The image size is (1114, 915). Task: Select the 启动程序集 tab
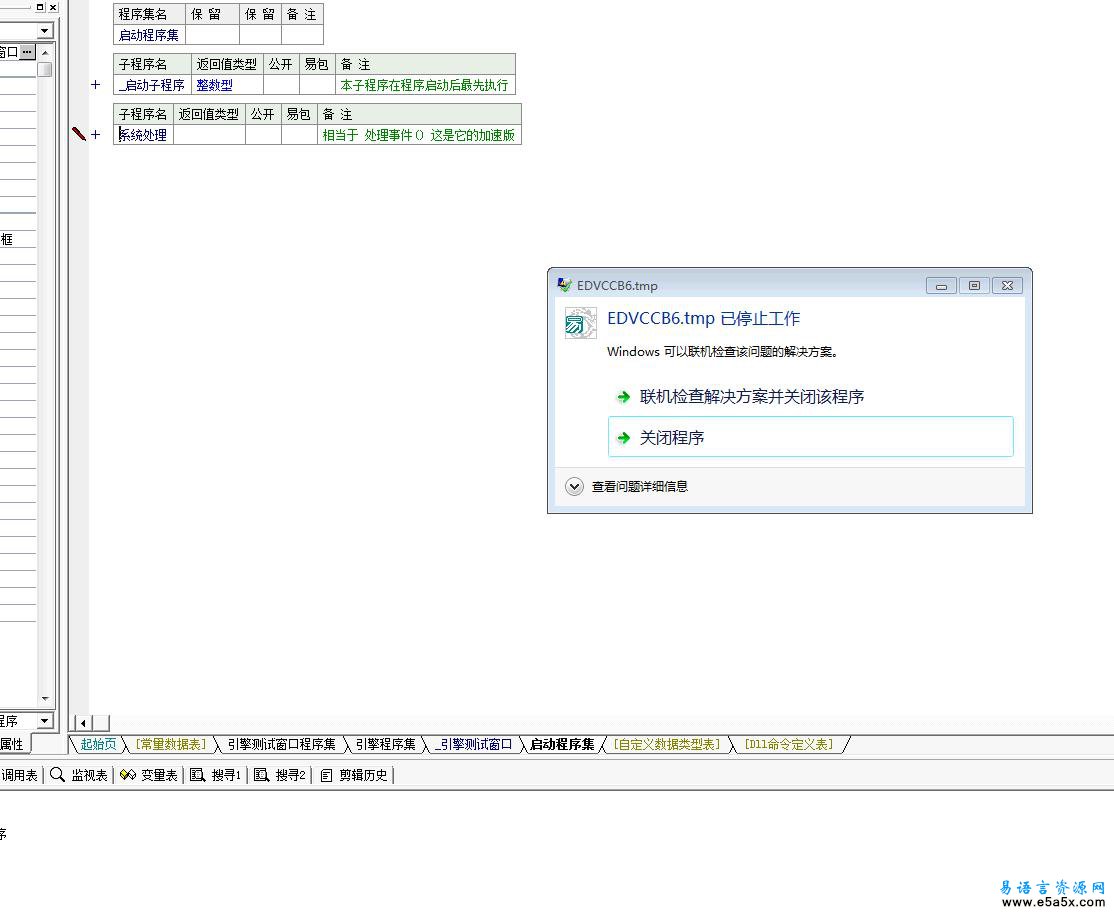pos(562,744)
